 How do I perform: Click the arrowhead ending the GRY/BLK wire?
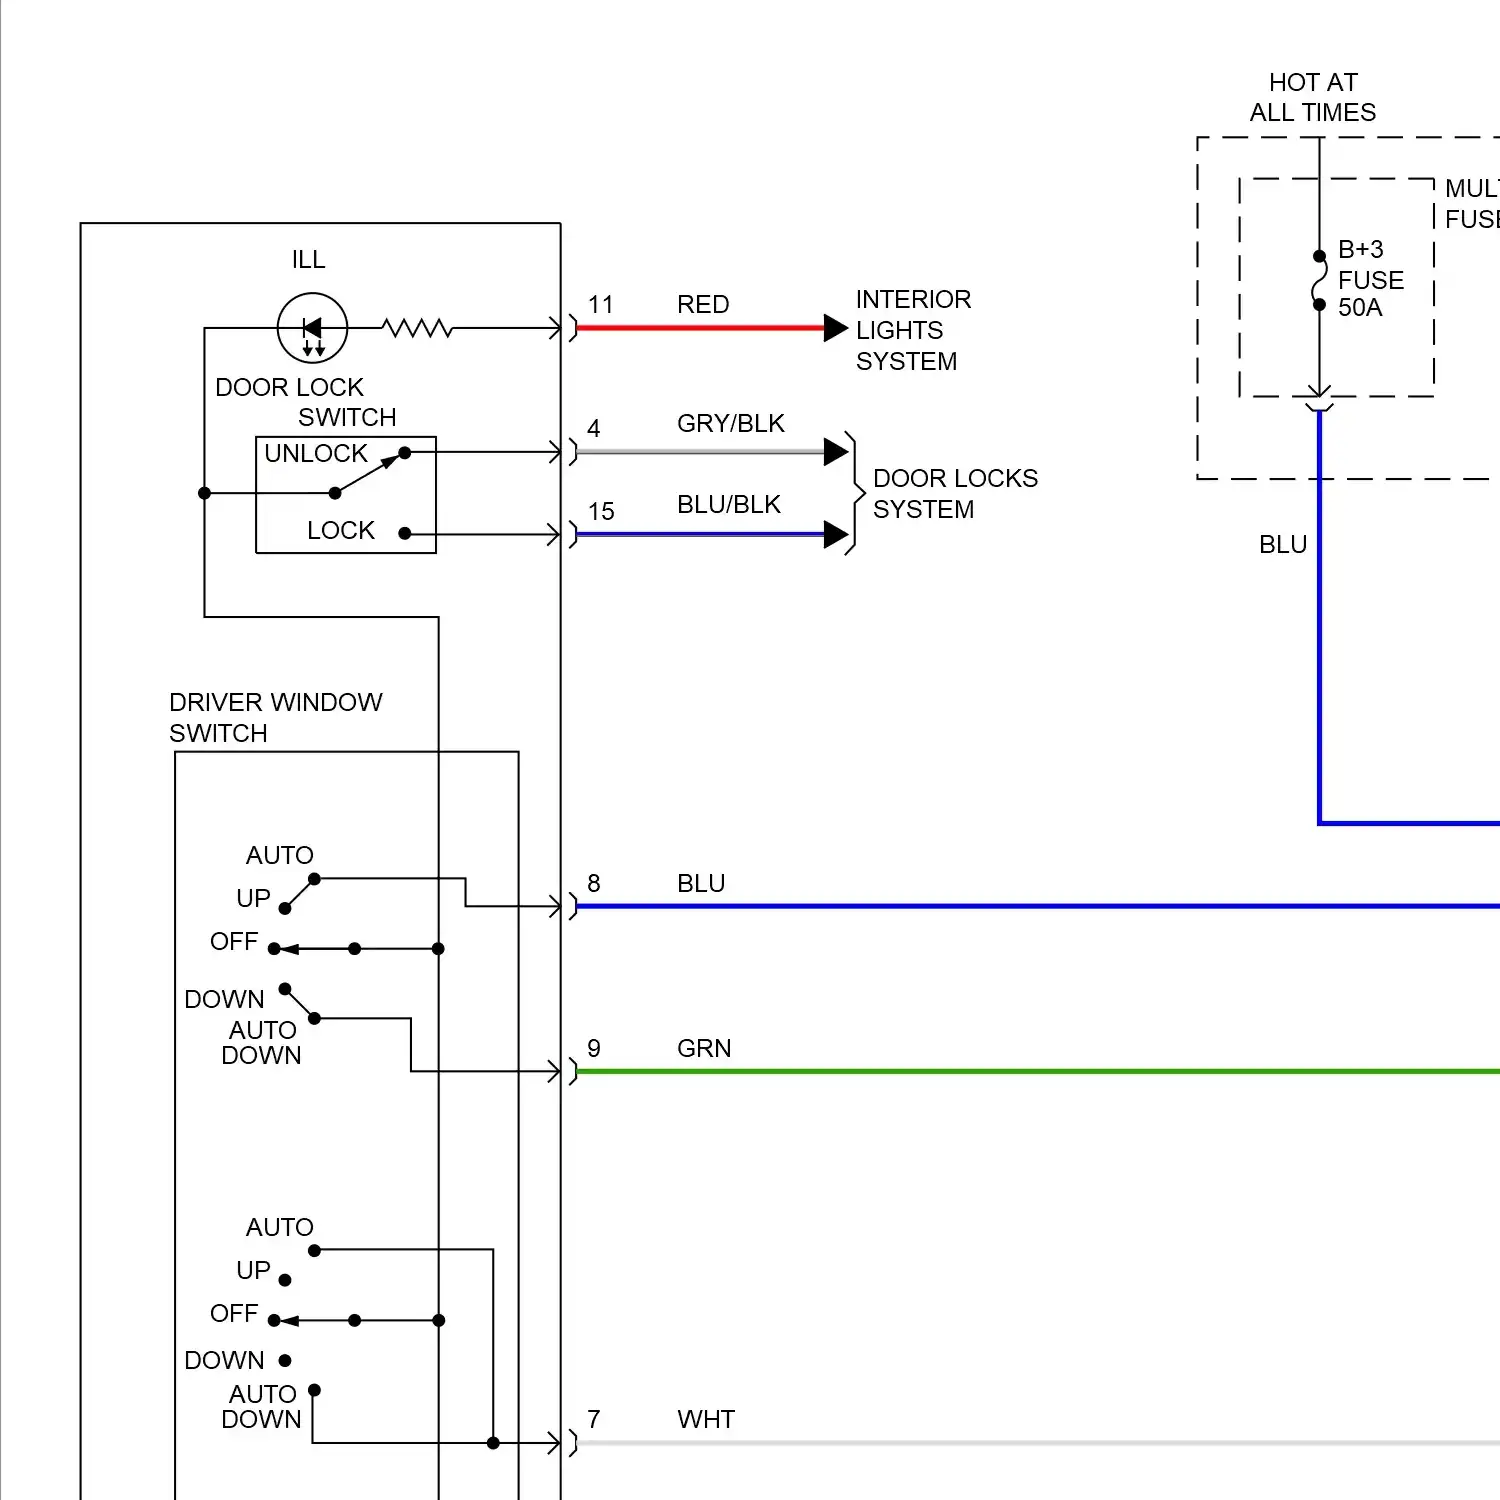[836, 452]
